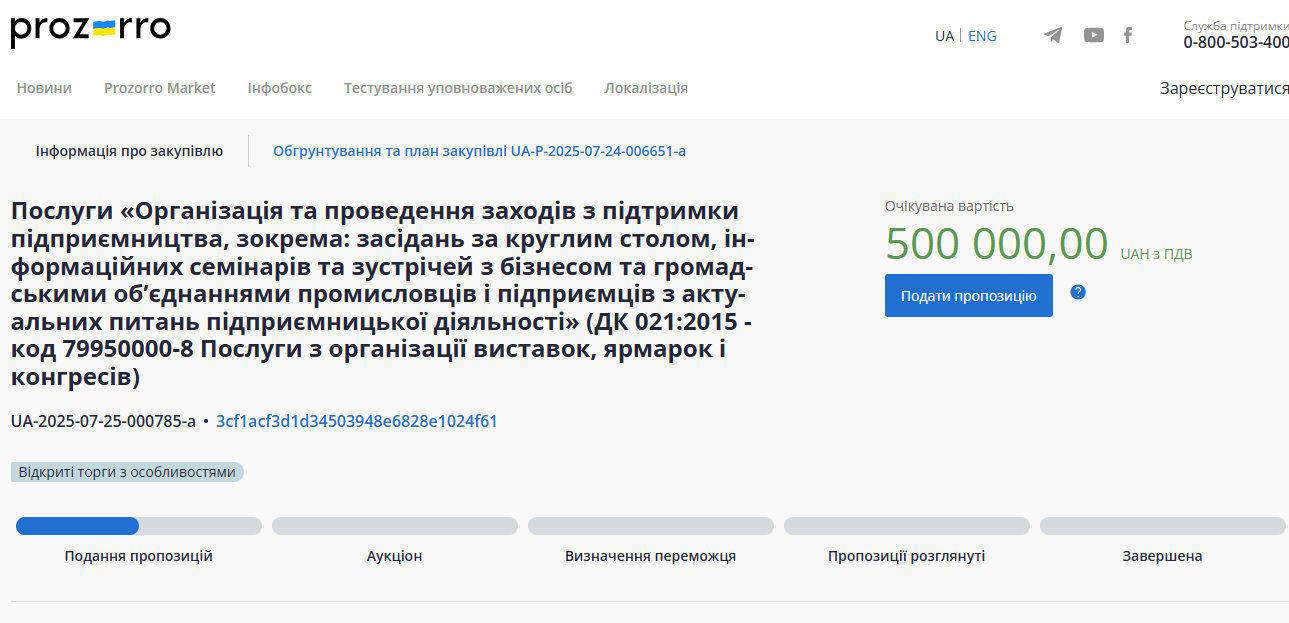1289x623 pixels.
Task: Open the Telegram channel icon
Action: pyautogui.click(x=1053, y=35)
